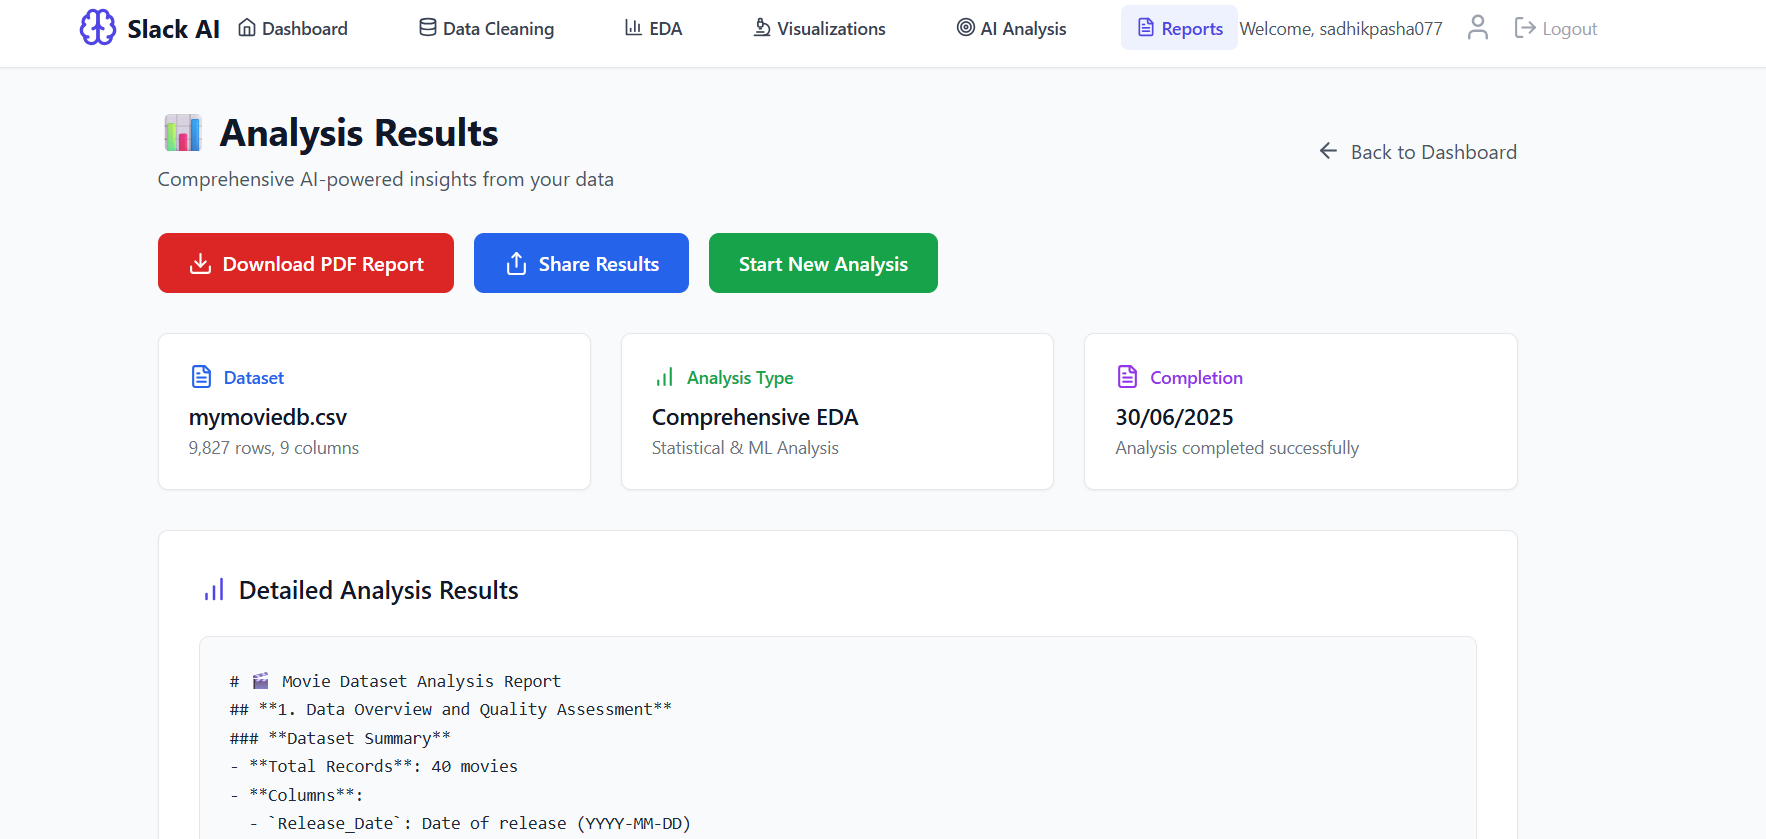Click the 'Comprehensive EDA' text
This screenshot has height=839, width=1766.
pyautogui.click(x=755, y=417)
